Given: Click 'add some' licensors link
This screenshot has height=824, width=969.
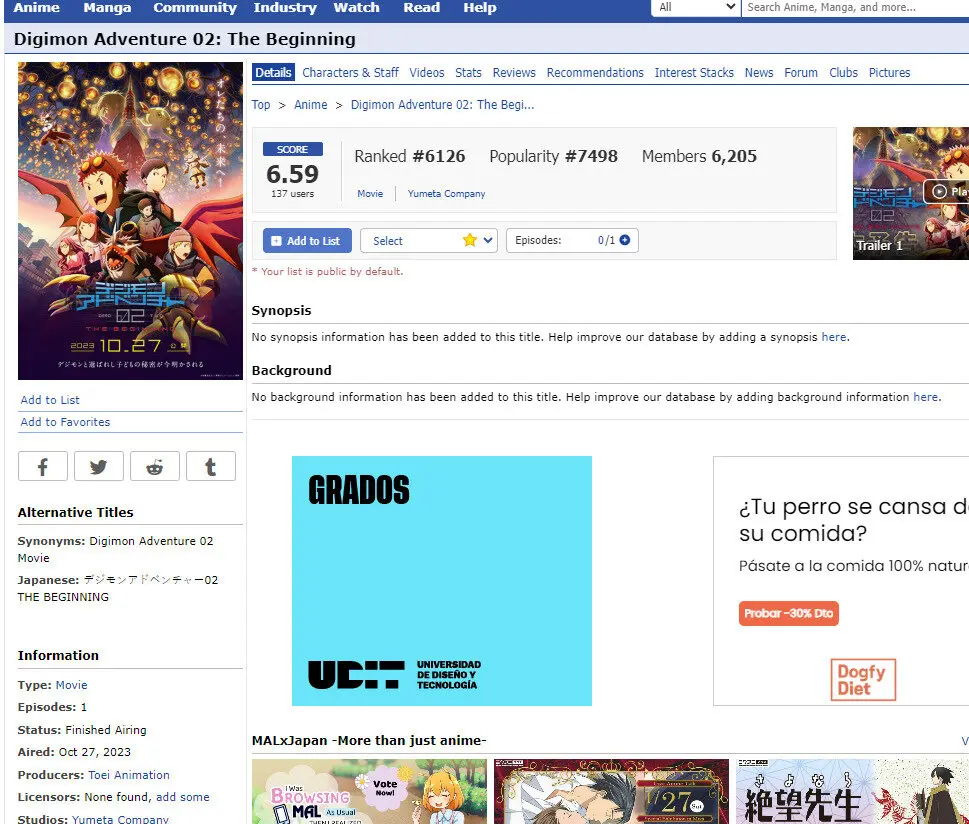Looking at the screenshot, I should (x=183, y=797).
